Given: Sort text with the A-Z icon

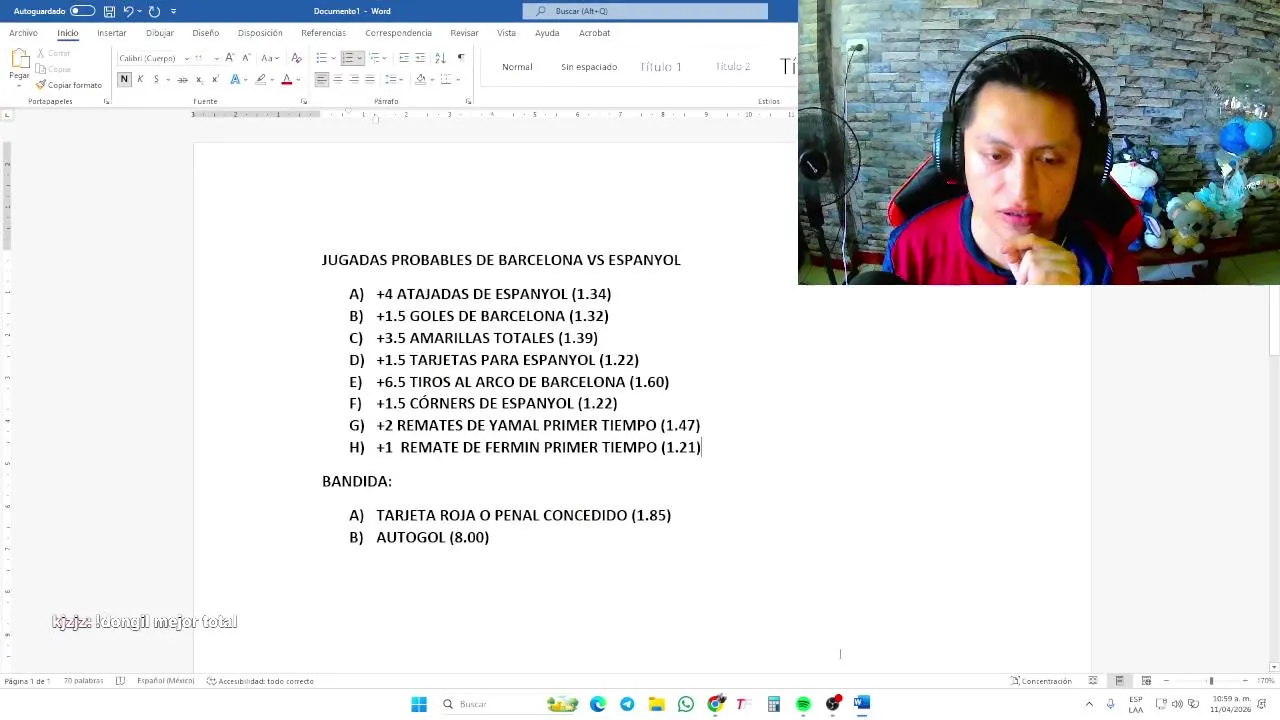Looking at the screenshot, I should pos(440,58).
